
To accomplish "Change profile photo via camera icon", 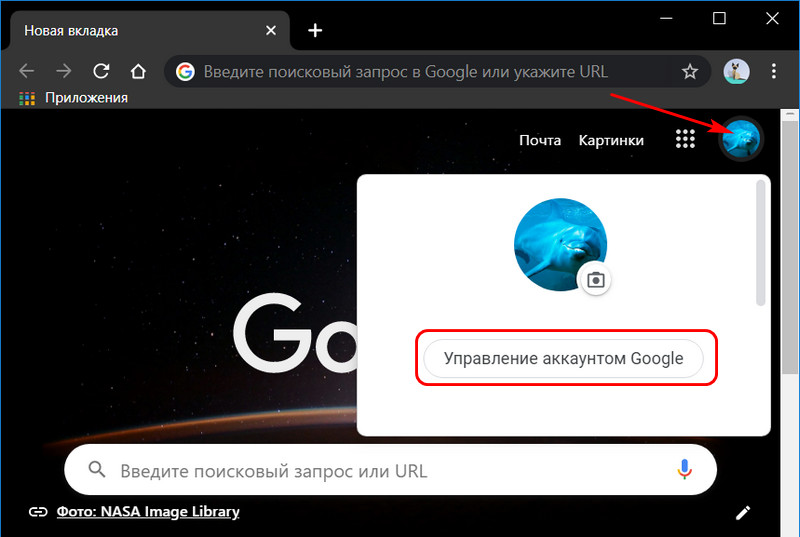I will click(x=595, y=280).
